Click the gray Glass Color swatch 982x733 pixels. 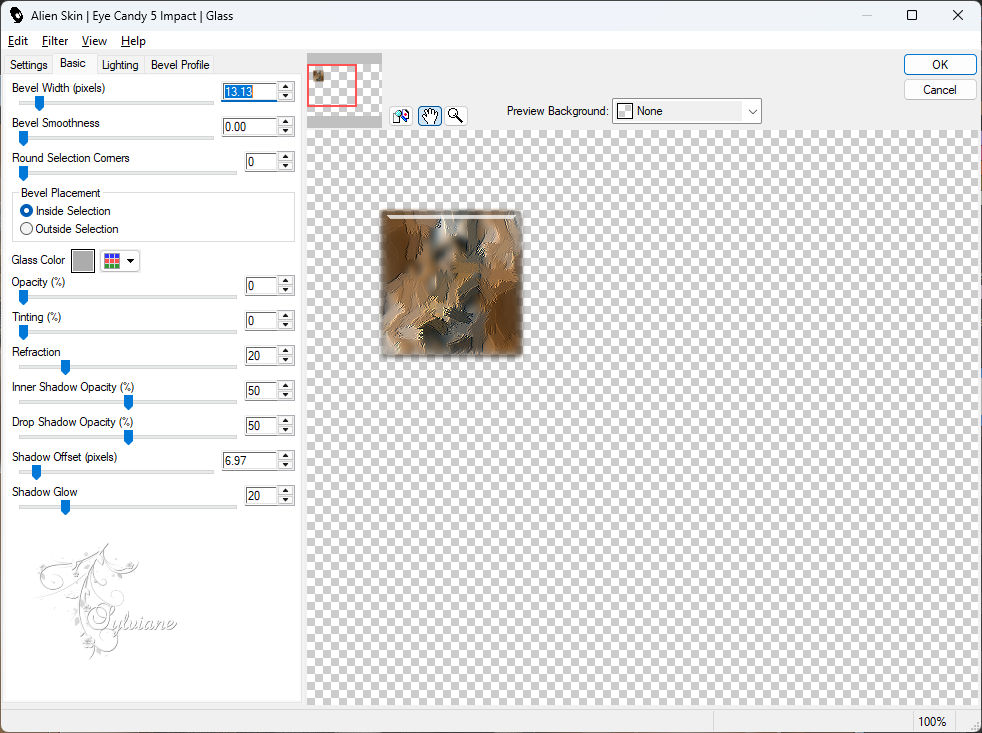point(83,261)
